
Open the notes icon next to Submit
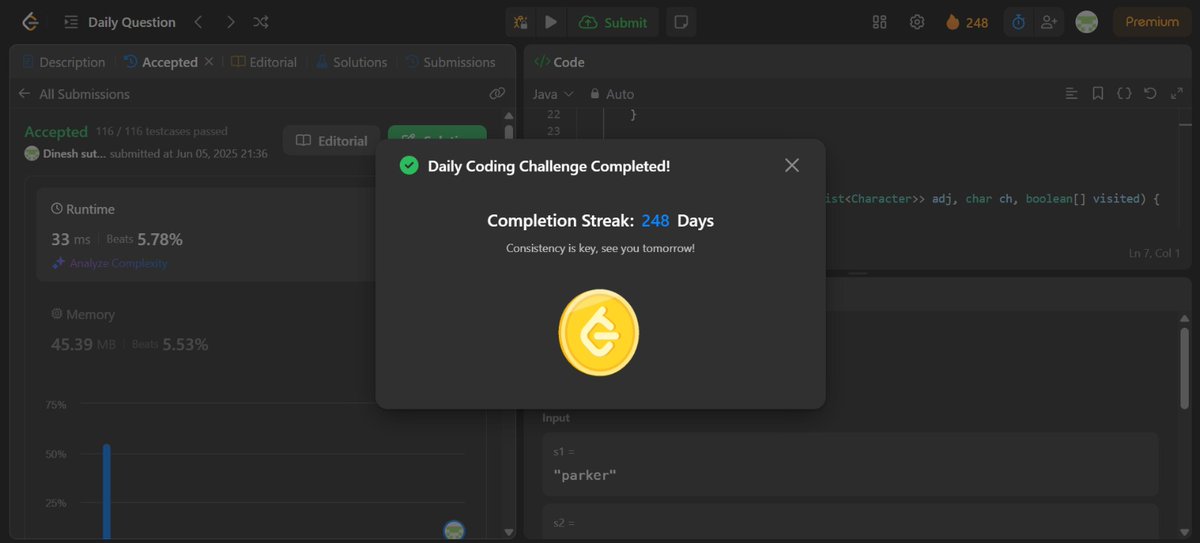[x=681, y=22]
